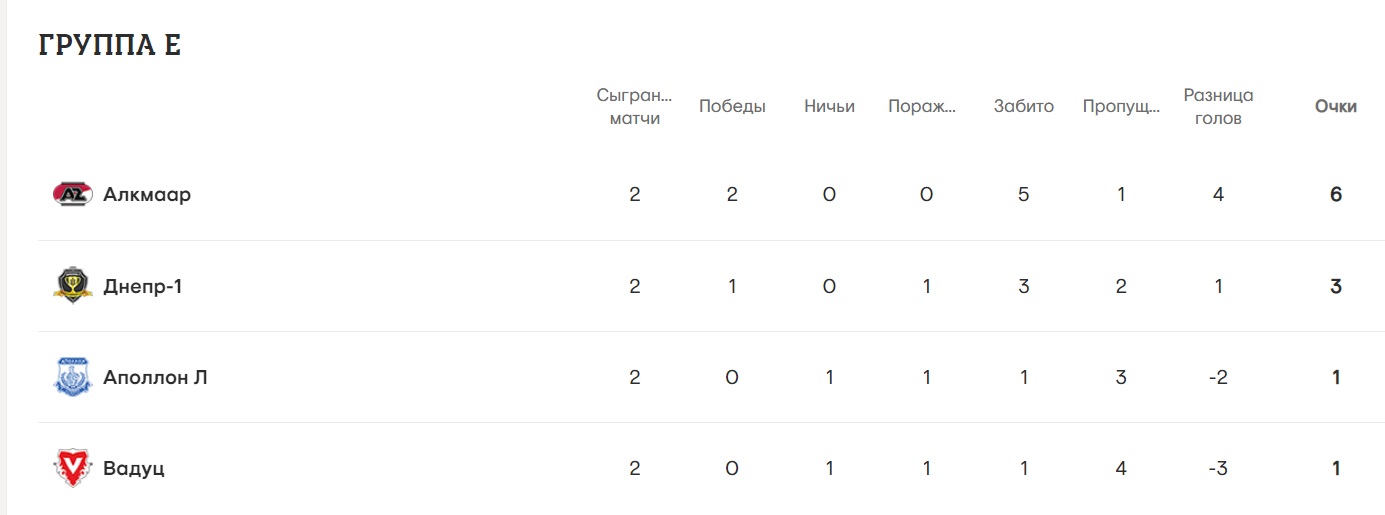
Task: Select the Аполлон Л team name
Action: pyautogui.click(x=155, y=377)
